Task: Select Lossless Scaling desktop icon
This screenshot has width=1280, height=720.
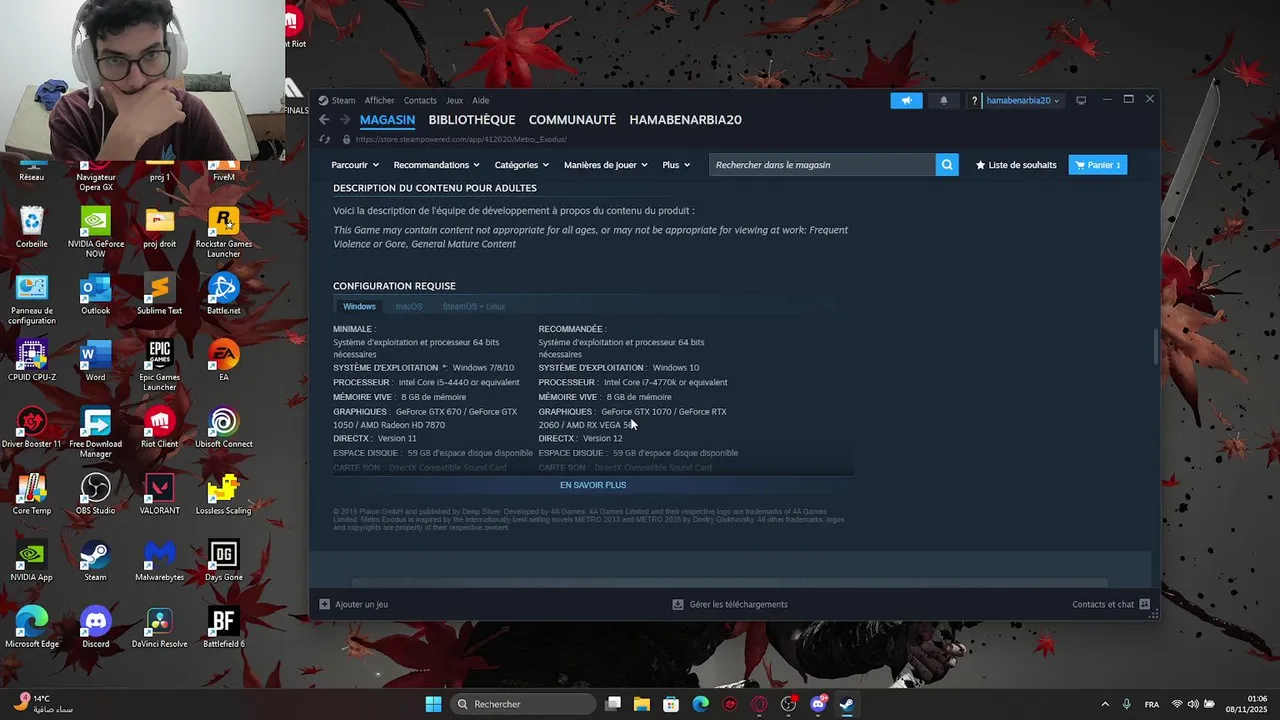Action: [224, 494]
